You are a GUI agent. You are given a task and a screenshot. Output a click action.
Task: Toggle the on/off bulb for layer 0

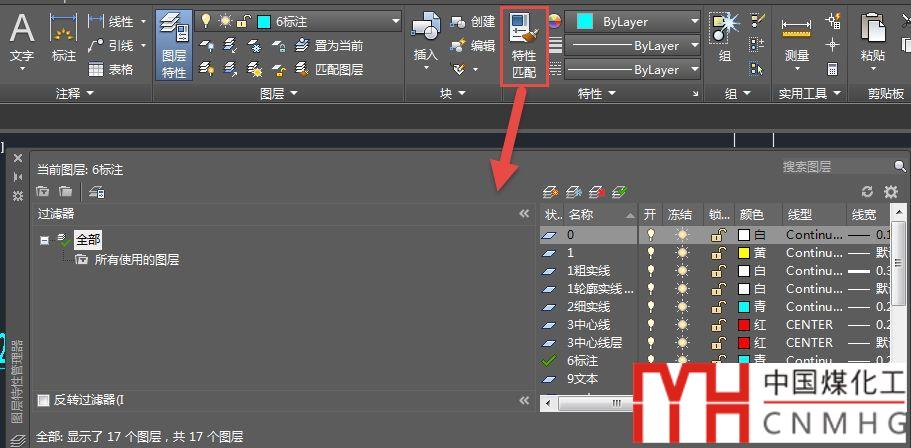pyautogui.click(x=651, y=235)
